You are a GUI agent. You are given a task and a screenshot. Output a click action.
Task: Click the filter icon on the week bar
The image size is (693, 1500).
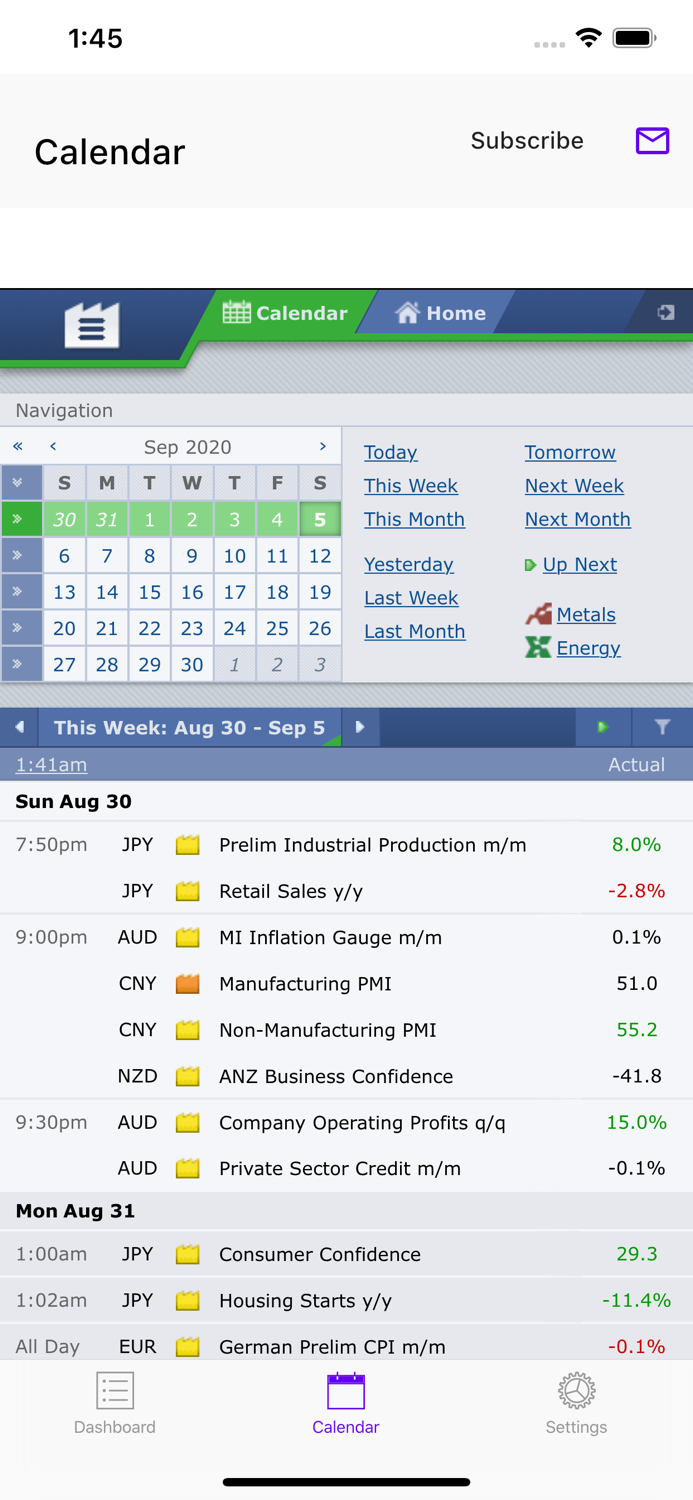[x=663, y=727]
